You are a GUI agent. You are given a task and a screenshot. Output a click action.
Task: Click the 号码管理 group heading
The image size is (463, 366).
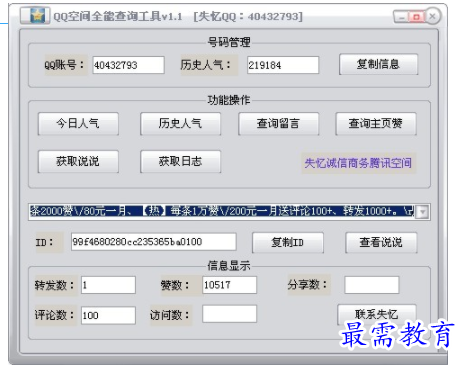[229, 42]
